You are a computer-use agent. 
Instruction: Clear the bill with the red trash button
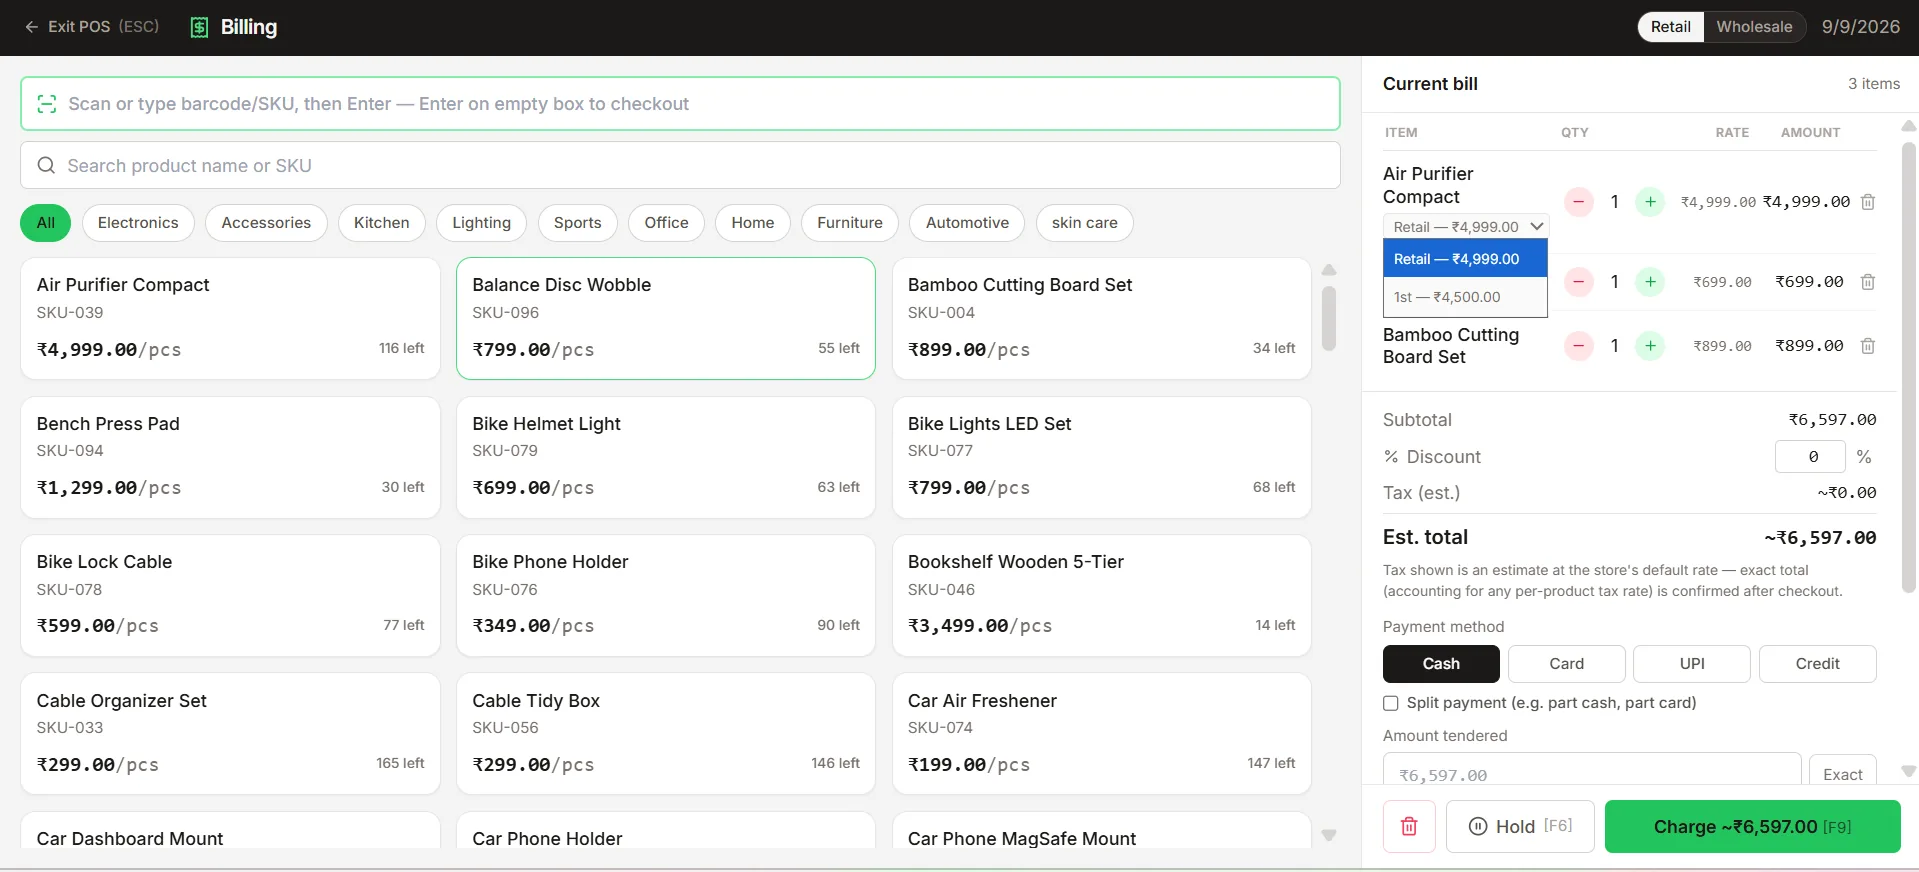pyautogui.click(x=1409, y=826)
